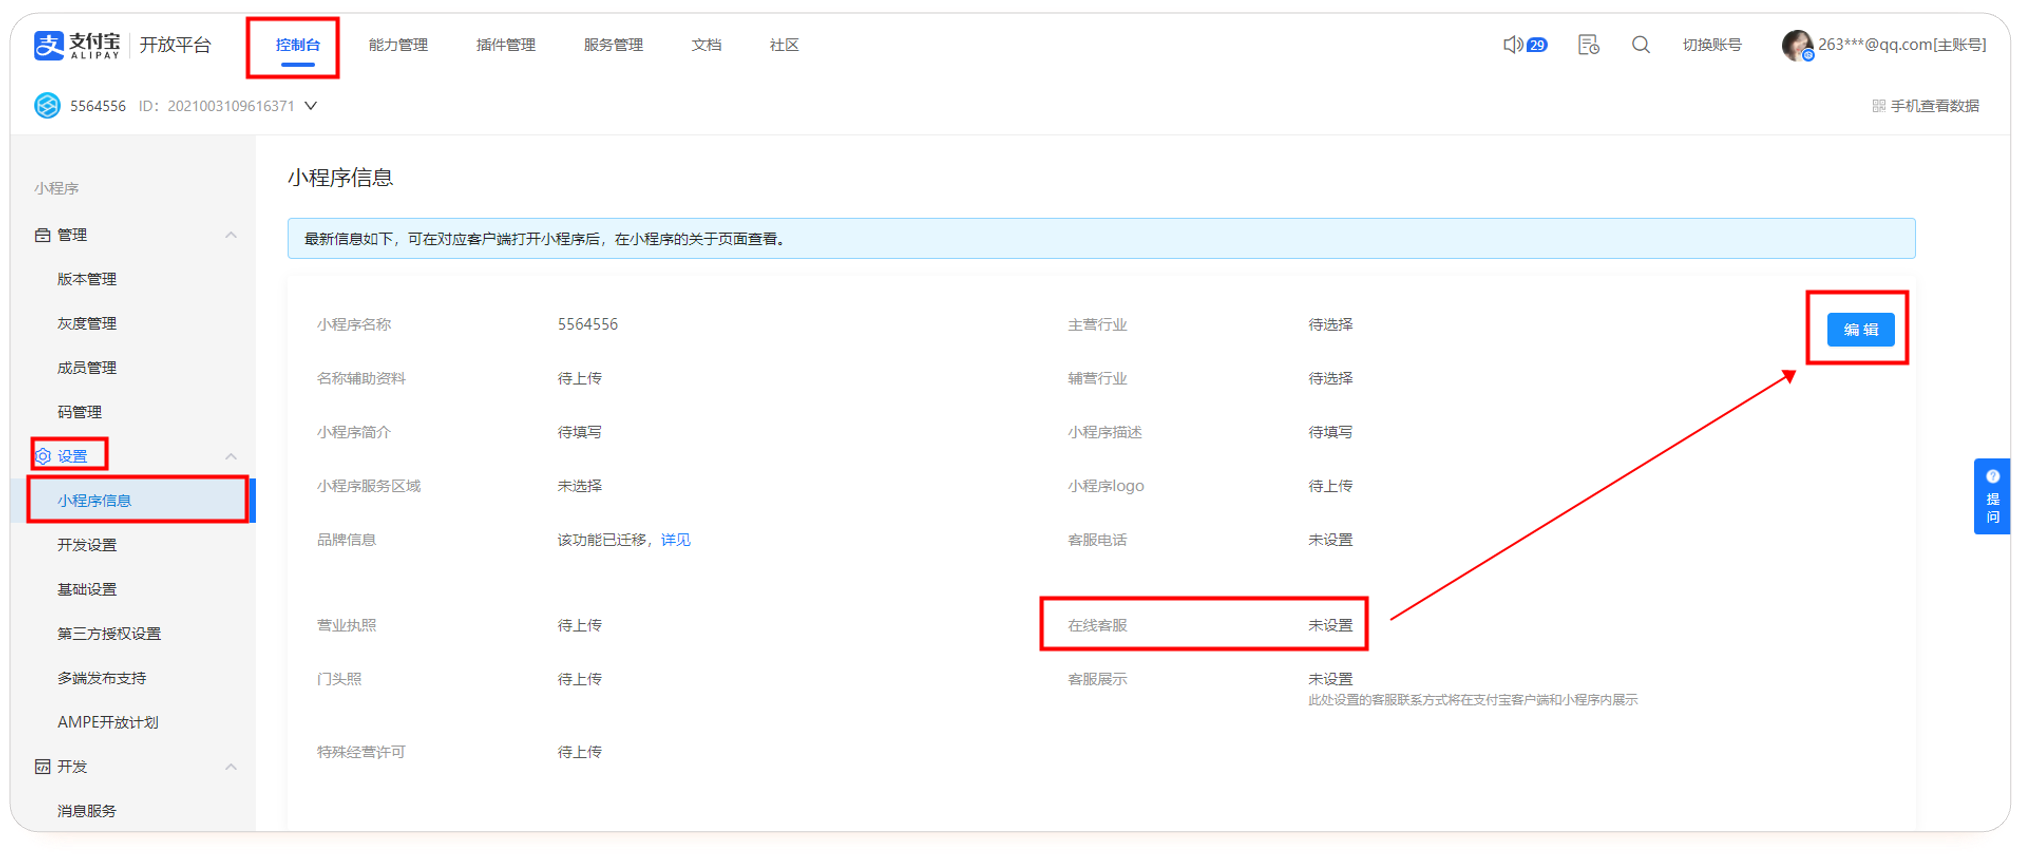Click the 详见 link in 品牌信息
The image size is (2020, 862).
pyautogui.click(x=676, y=540)
